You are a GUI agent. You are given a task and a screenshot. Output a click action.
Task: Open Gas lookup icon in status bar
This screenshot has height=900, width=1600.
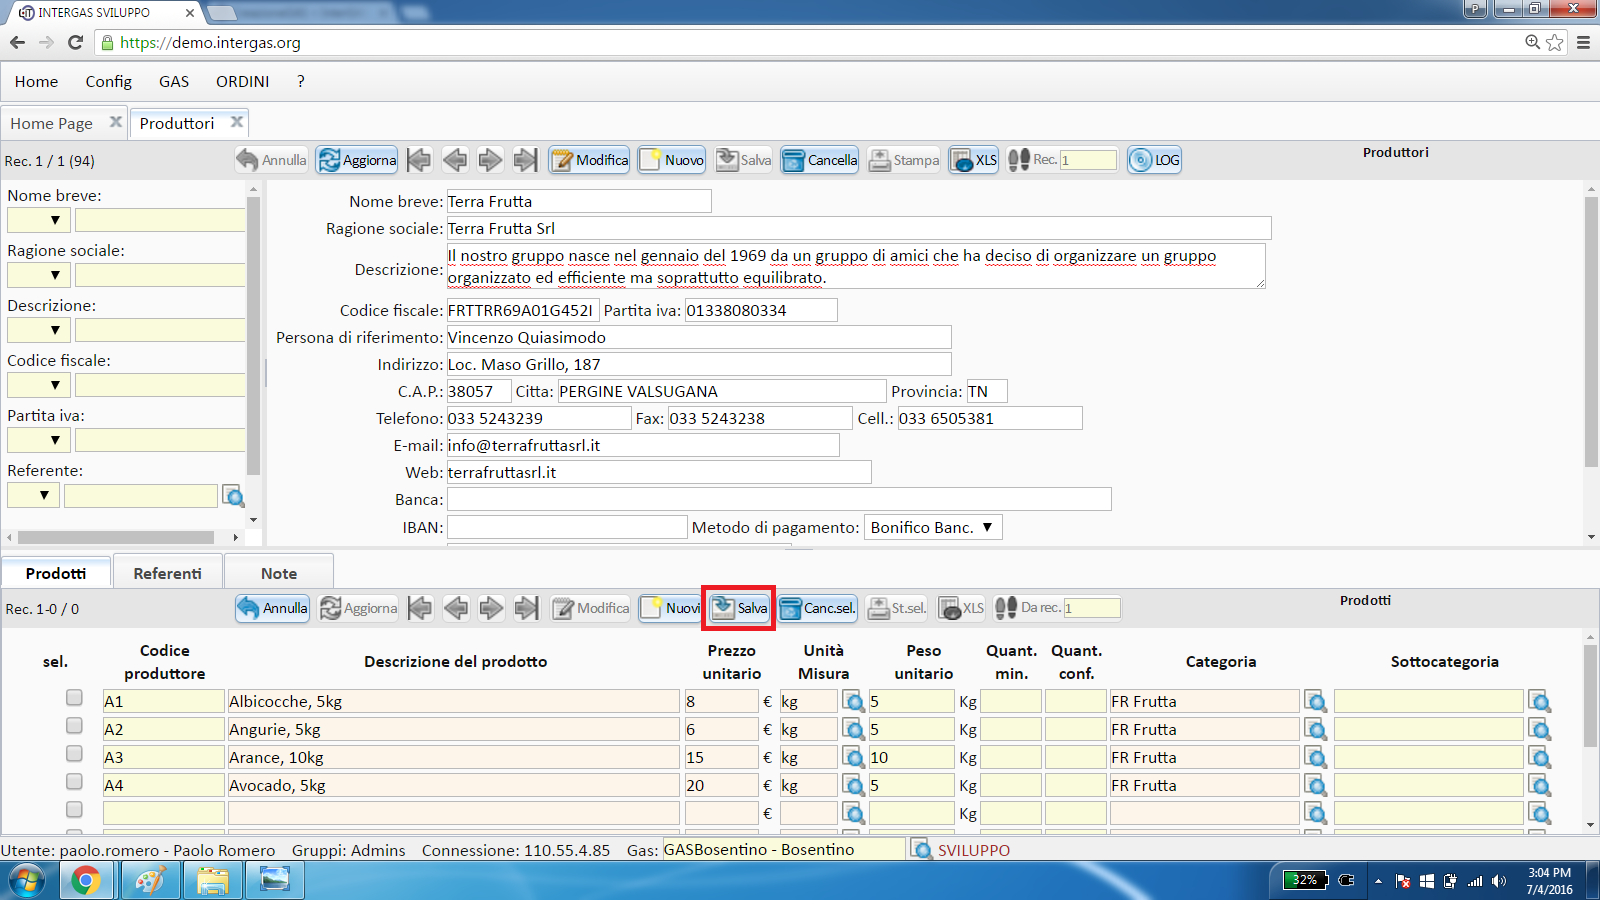922,850
